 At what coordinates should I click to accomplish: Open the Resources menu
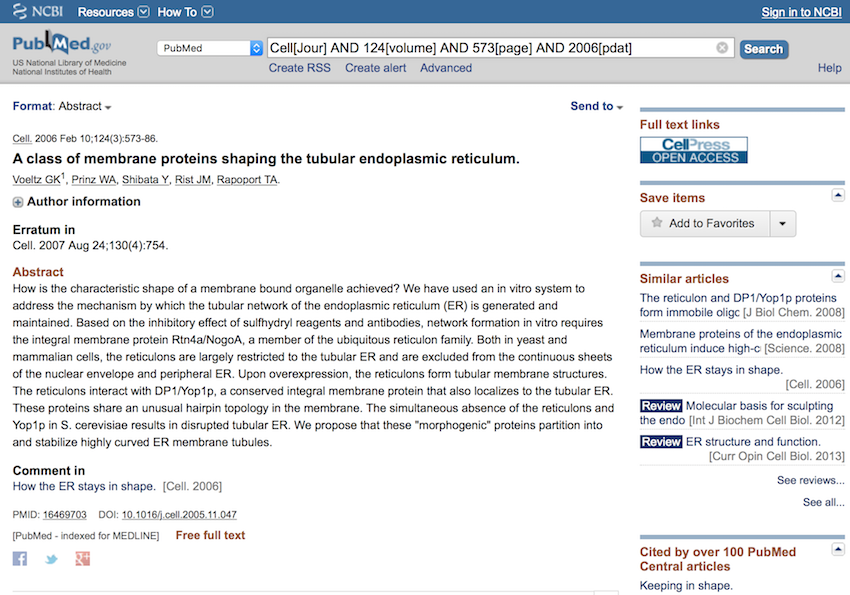113,12
